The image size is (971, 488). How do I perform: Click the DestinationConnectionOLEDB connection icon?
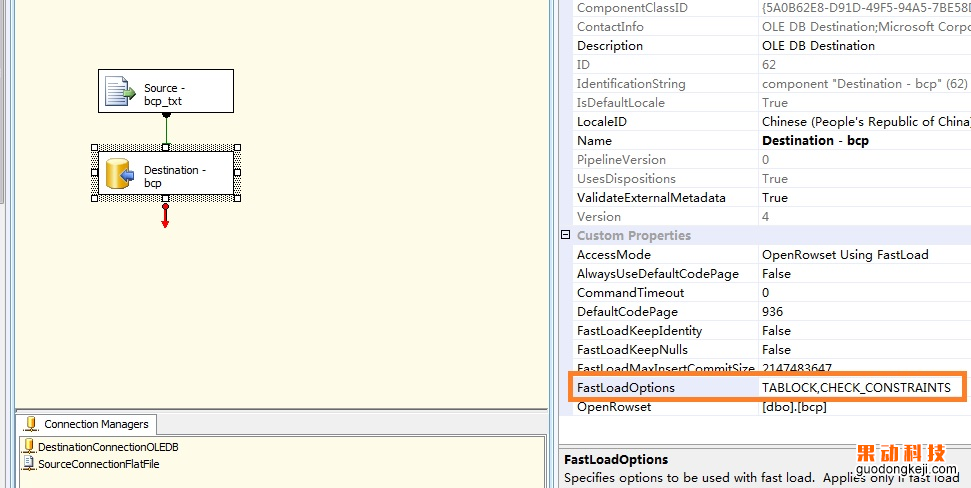(x=29, y=447)
